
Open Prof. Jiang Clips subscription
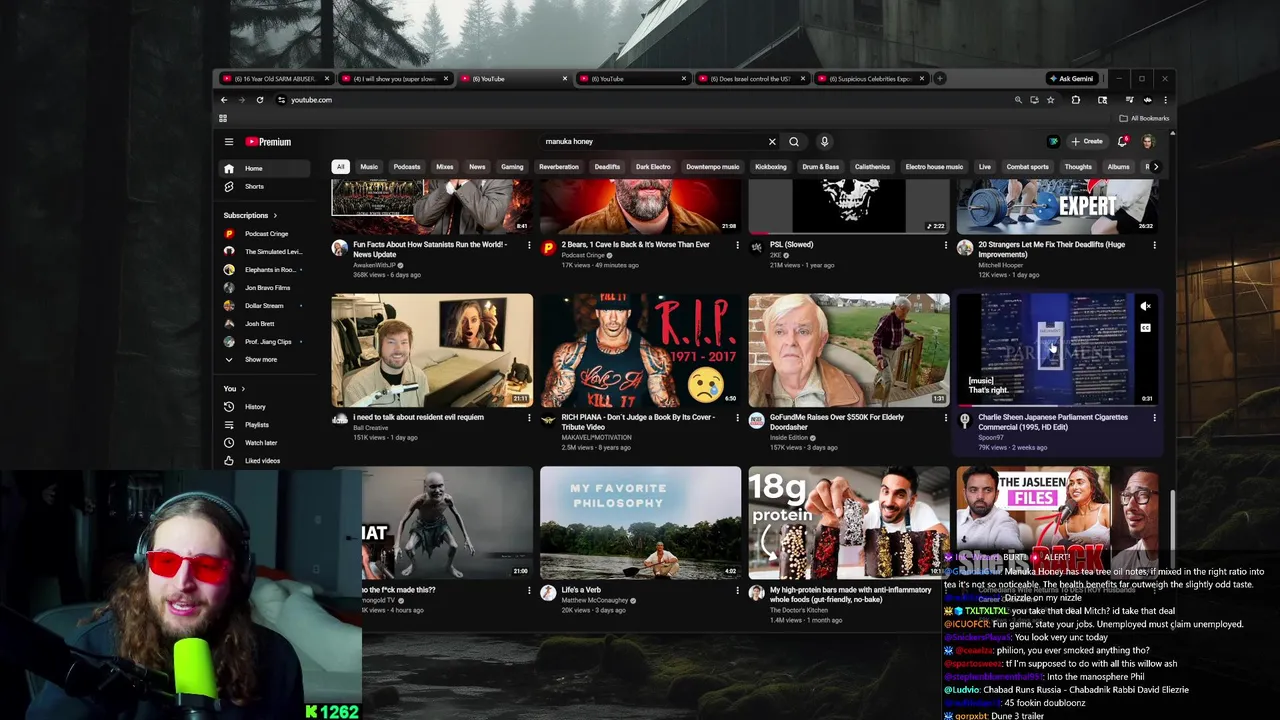[266, 342]
